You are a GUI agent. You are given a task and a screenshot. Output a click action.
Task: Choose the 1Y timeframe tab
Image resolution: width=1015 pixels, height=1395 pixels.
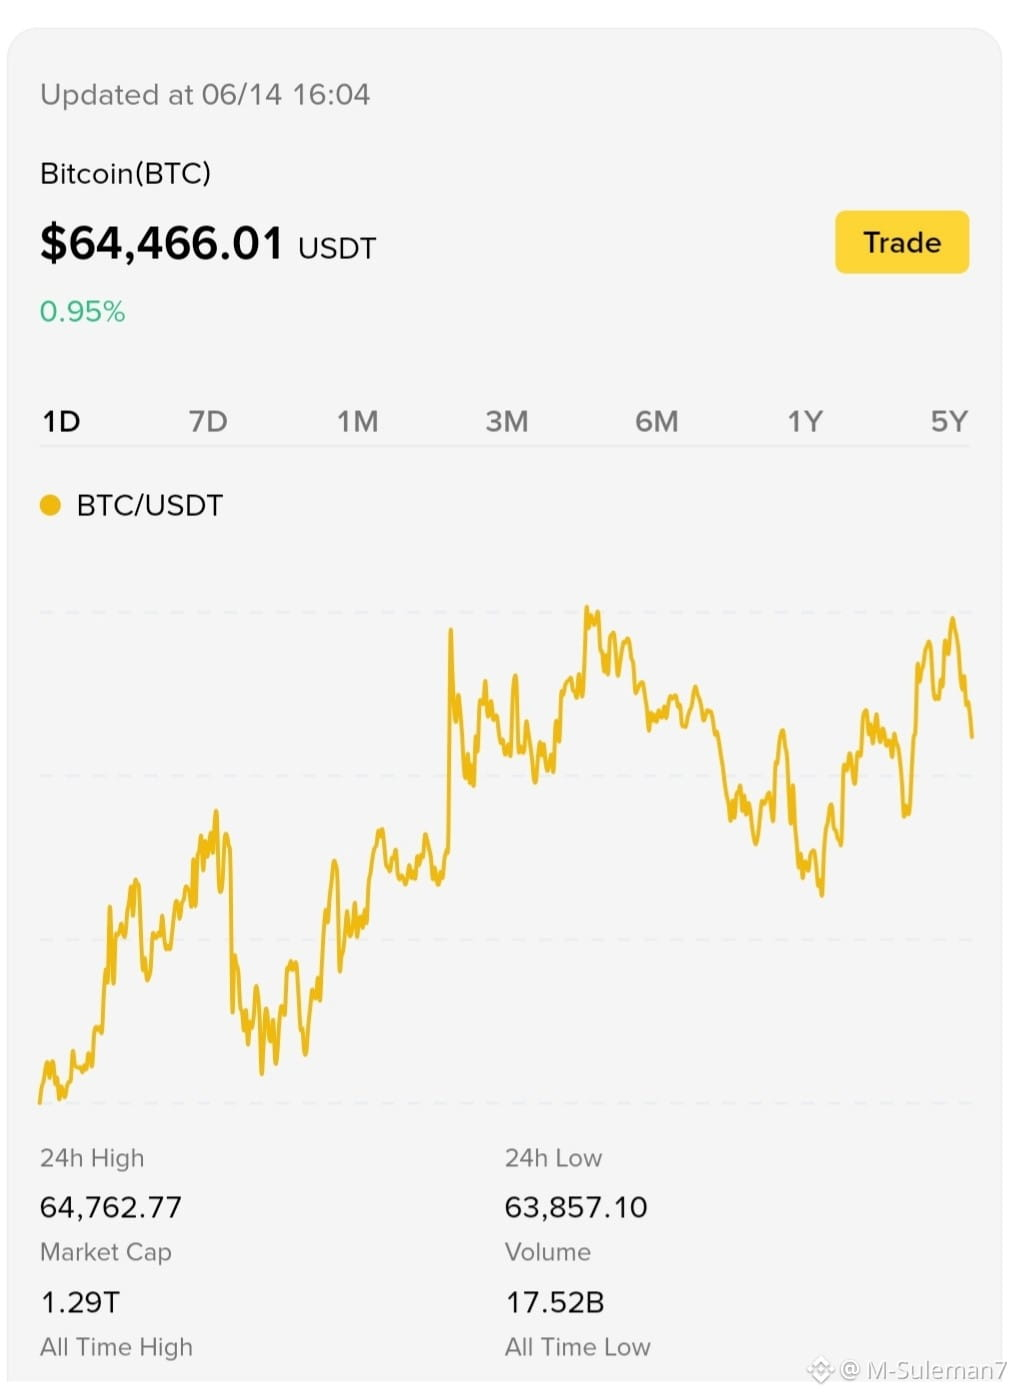[804, 421]
